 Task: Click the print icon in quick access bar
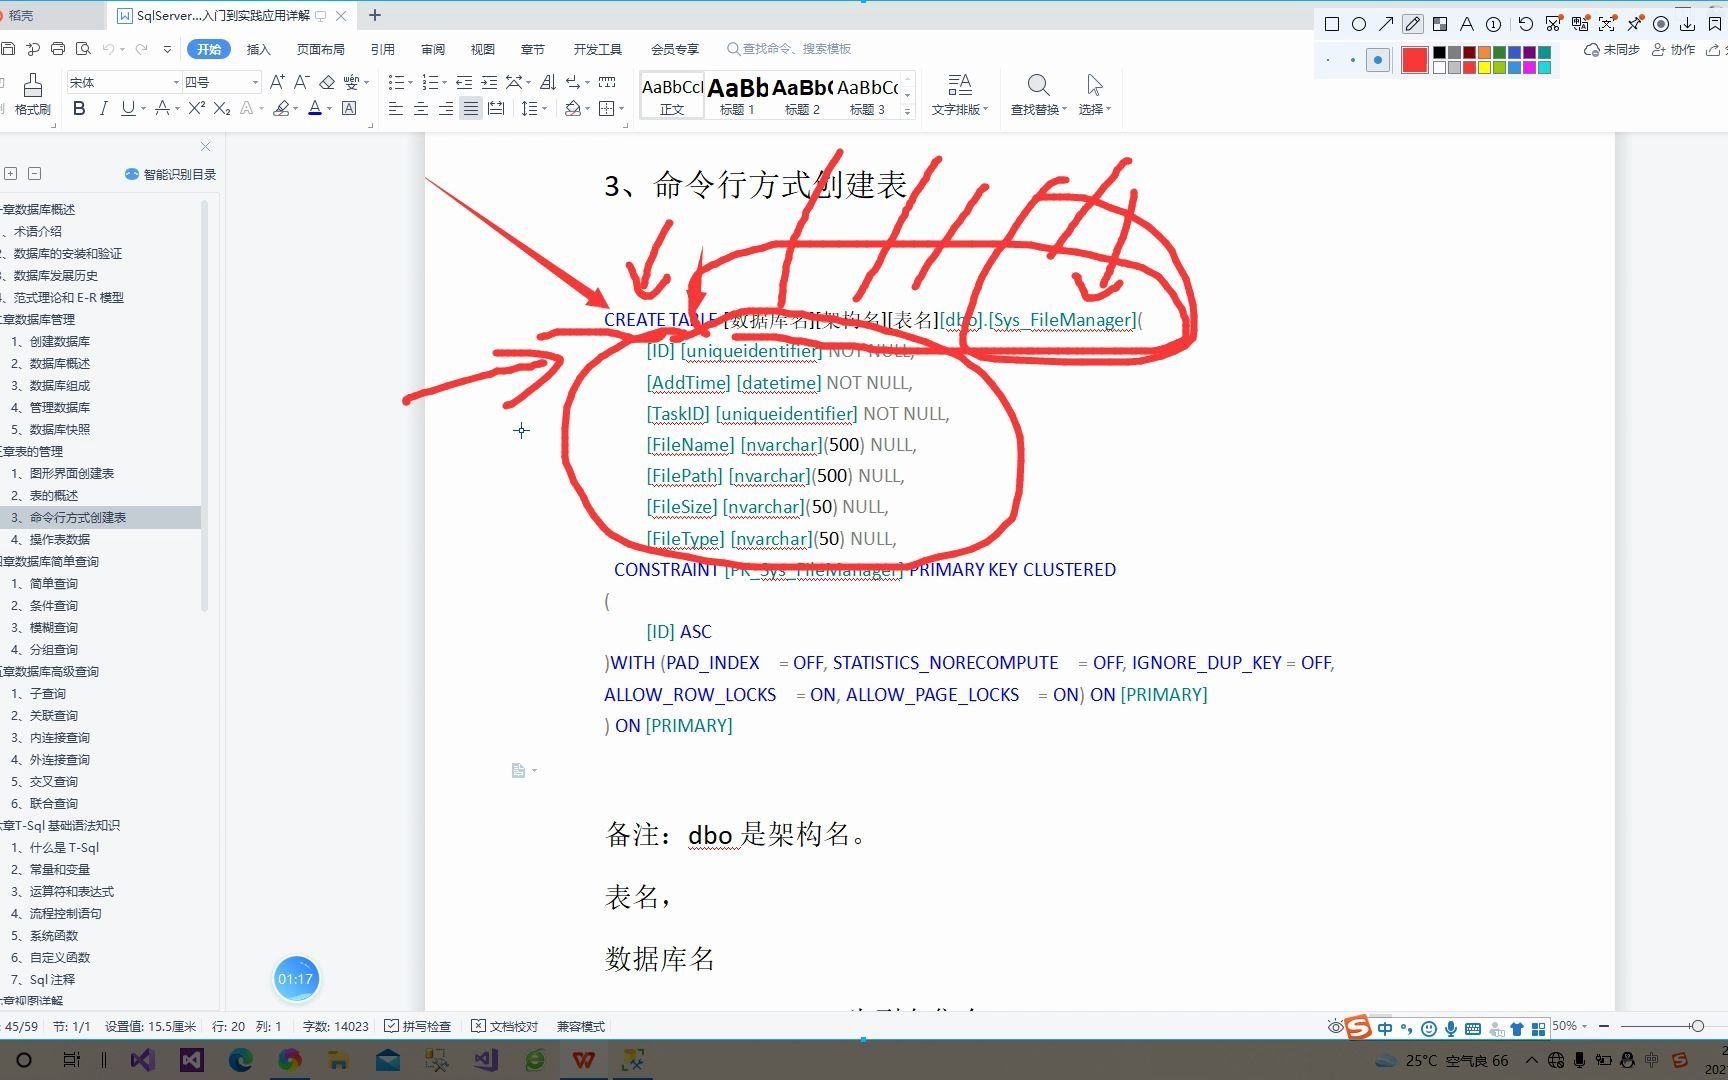[x=58, y=48]
